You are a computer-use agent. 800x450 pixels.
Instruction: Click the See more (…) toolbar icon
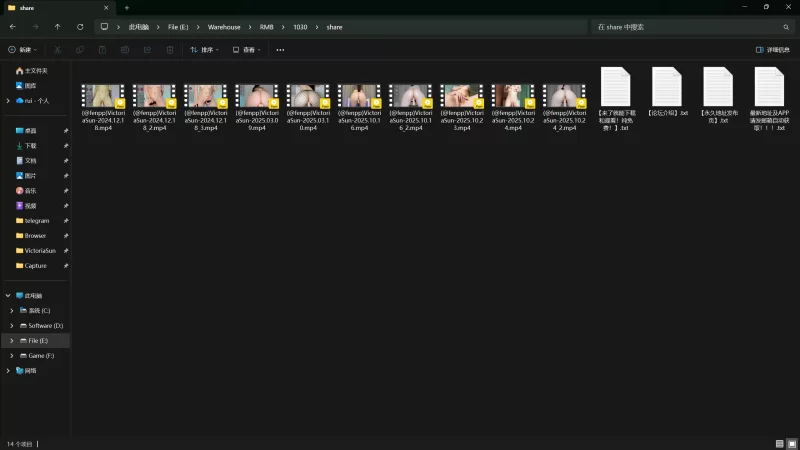click(x=279, y=49)
